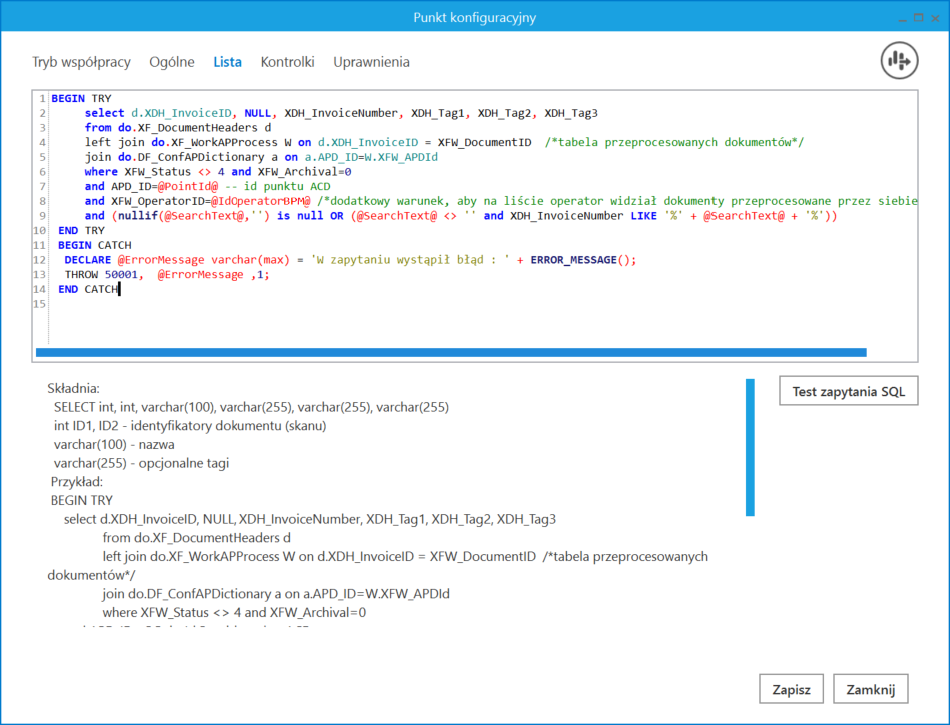Viewport: 950px width, 725px height.
Task: Select the Lista tab
Action: (227, 62)
